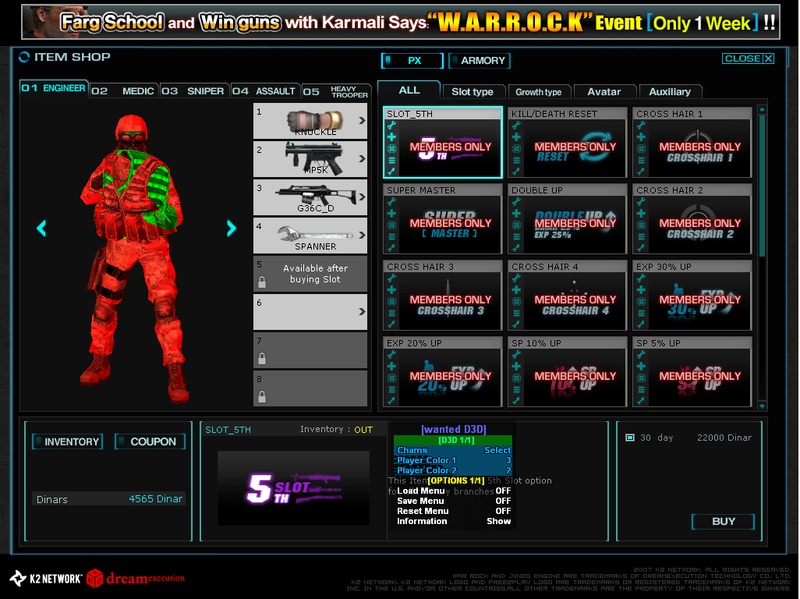The height and width of the screenshot is (599, 800).
Task: Open the 04 Assault class tab
Action: (264, 91)
